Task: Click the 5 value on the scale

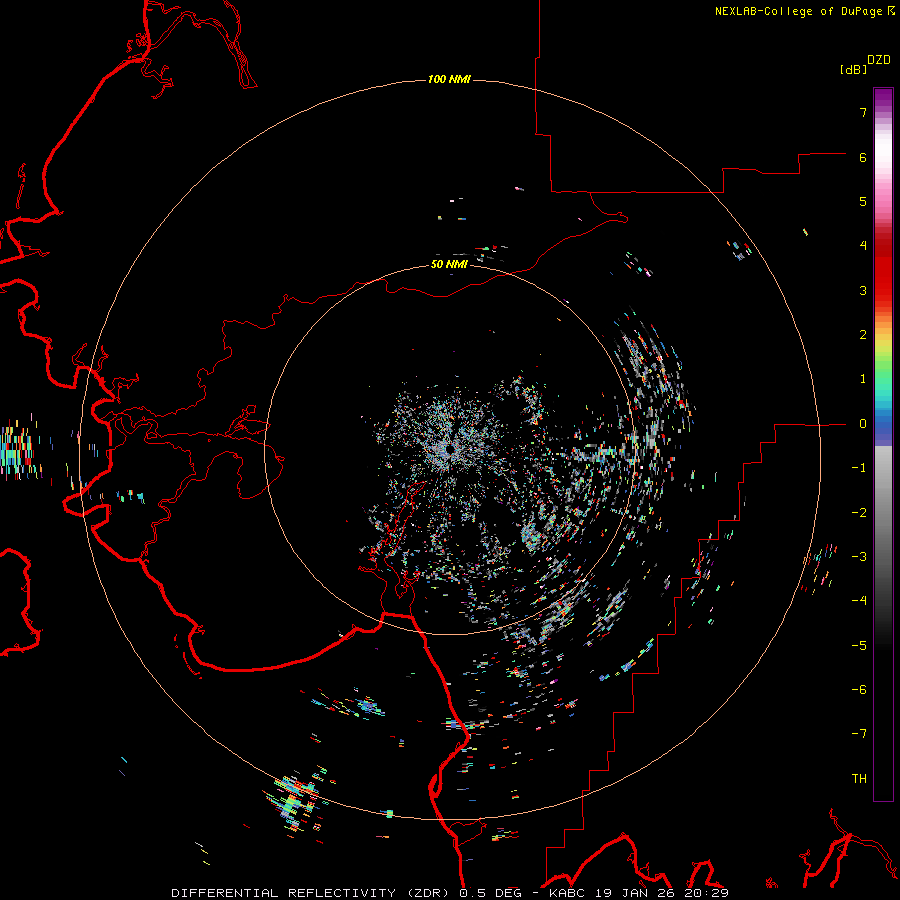Action: click(863, 201)
